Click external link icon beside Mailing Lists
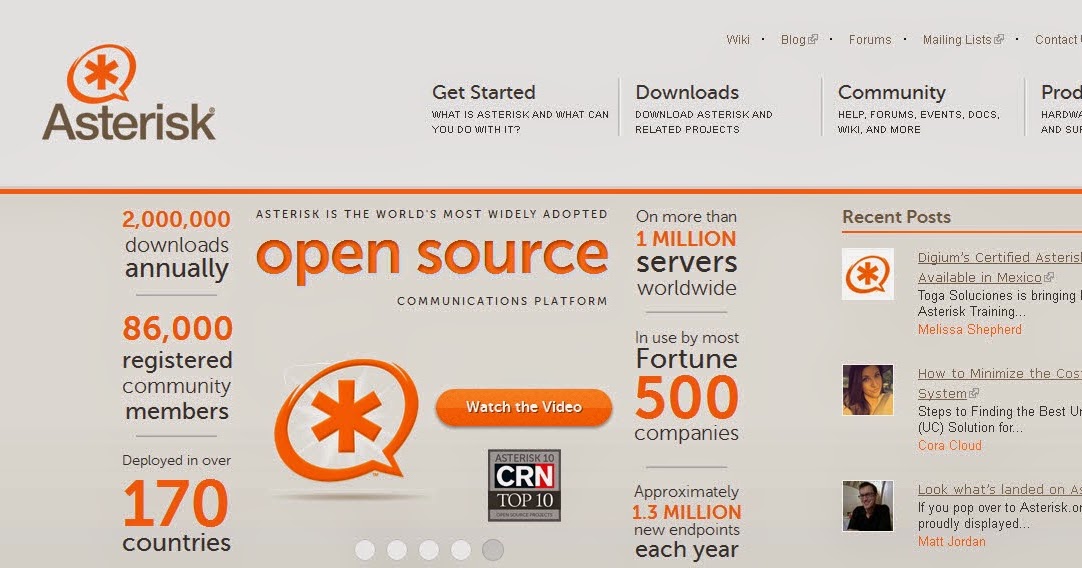This screenshot has width=1082, height=568. 999,39
